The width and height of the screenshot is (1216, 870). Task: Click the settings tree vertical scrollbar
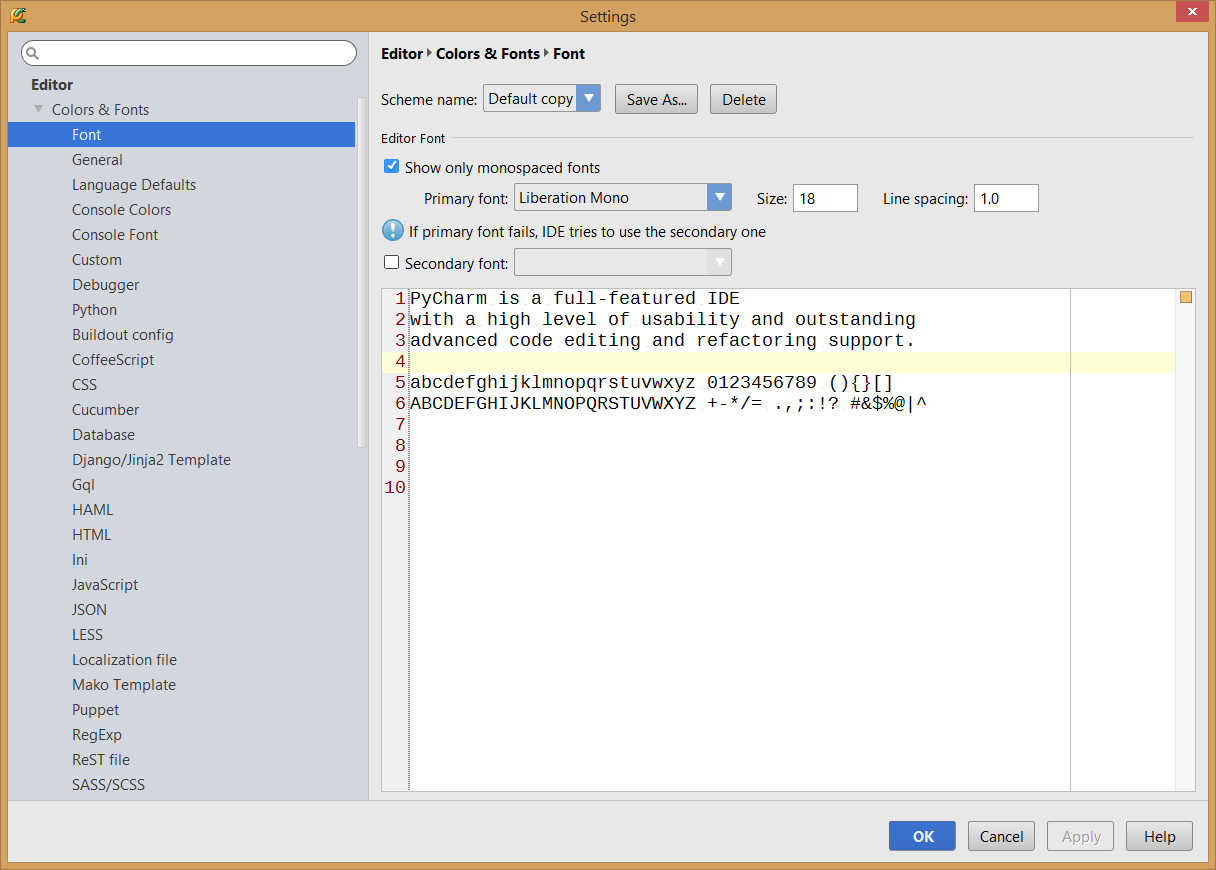[x=362, y=272]
